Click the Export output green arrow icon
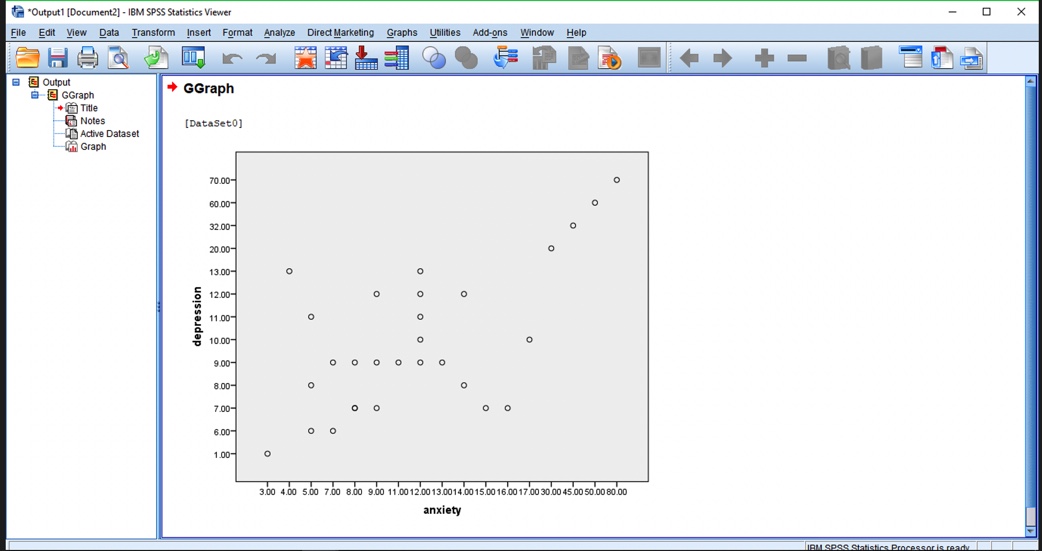Viewport: 1042px width, 551px height. point(157,58)
